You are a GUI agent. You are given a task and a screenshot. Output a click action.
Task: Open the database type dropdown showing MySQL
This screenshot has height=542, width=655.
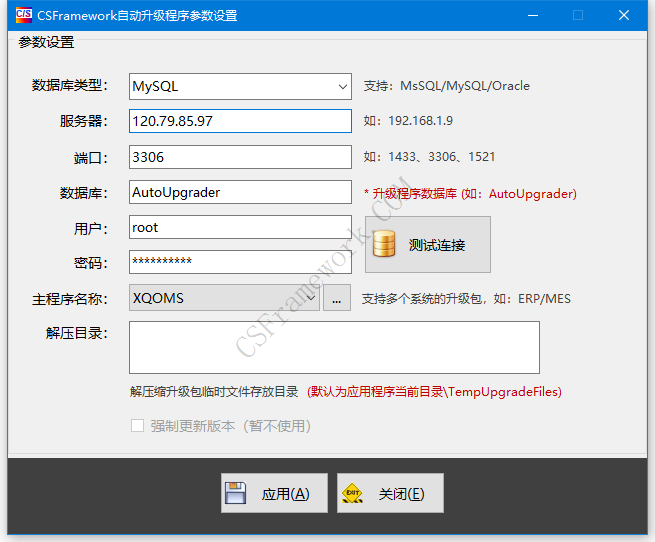pos(240,87)
